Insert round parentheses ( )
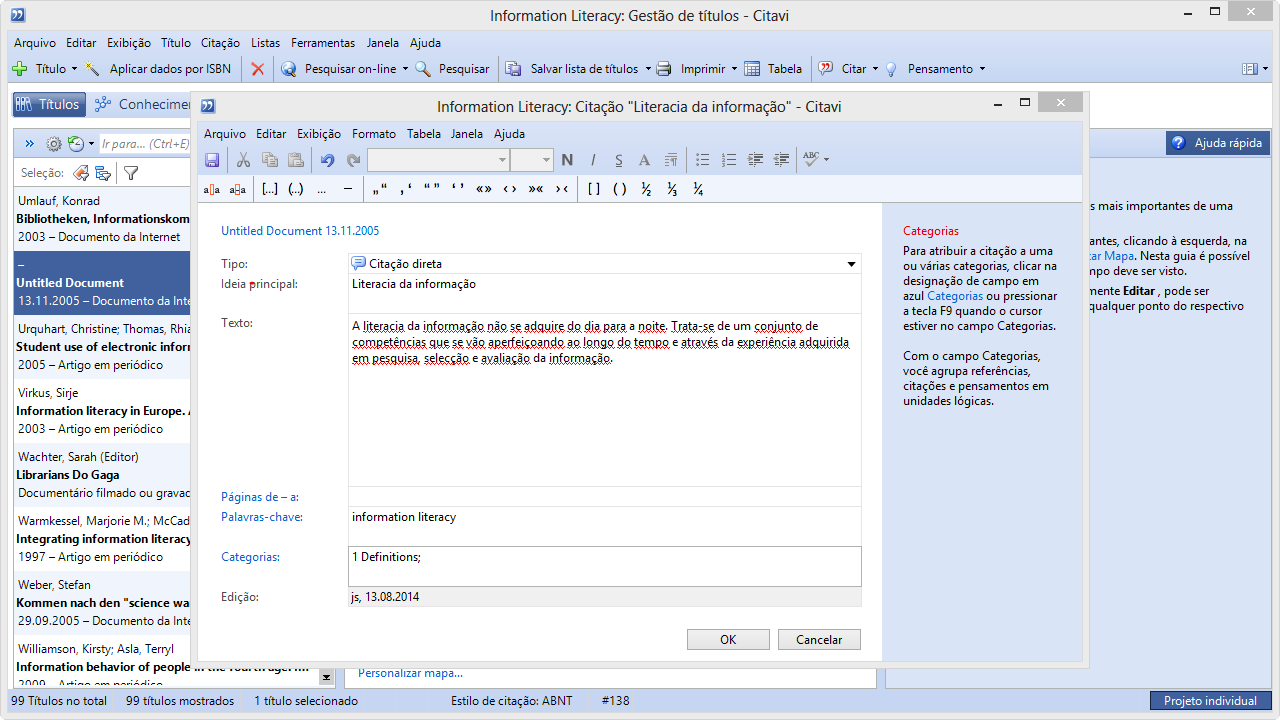1280x720 pixels. click(620, 189)
